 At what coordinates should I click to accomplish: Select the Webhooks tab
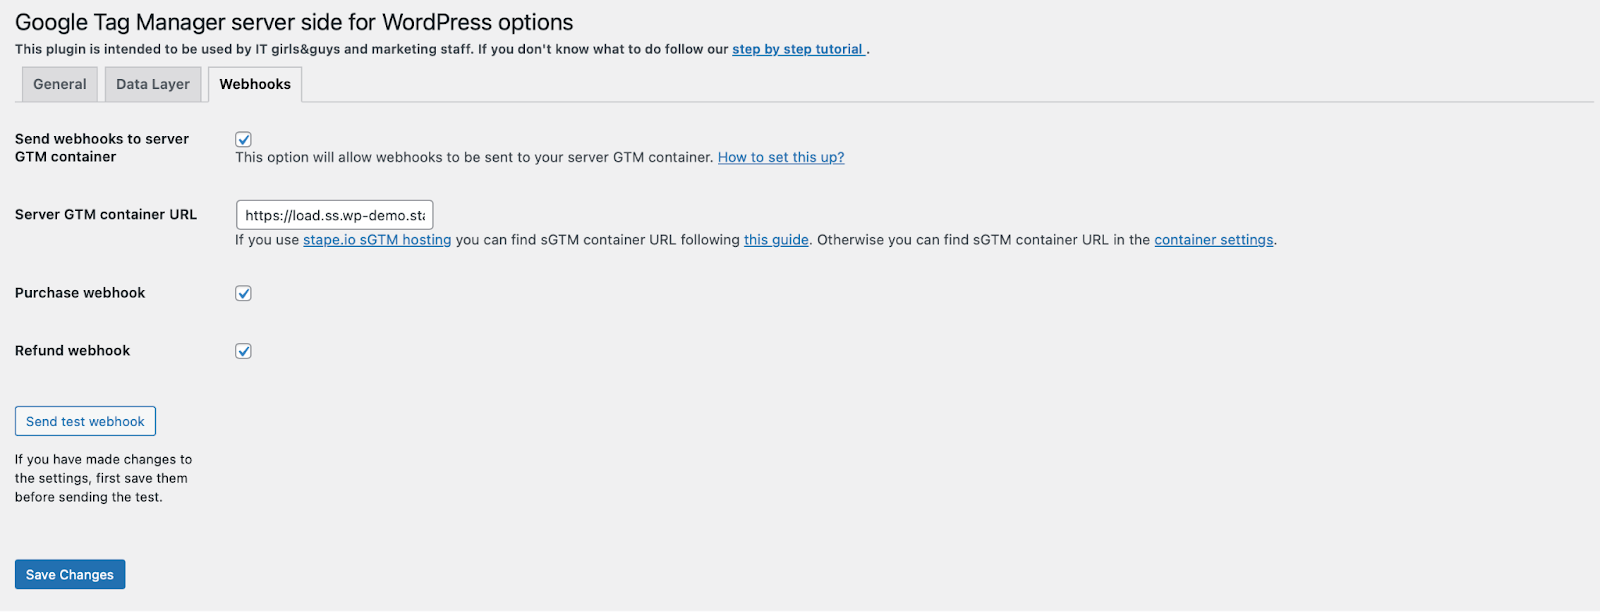[x=254, y=84]
